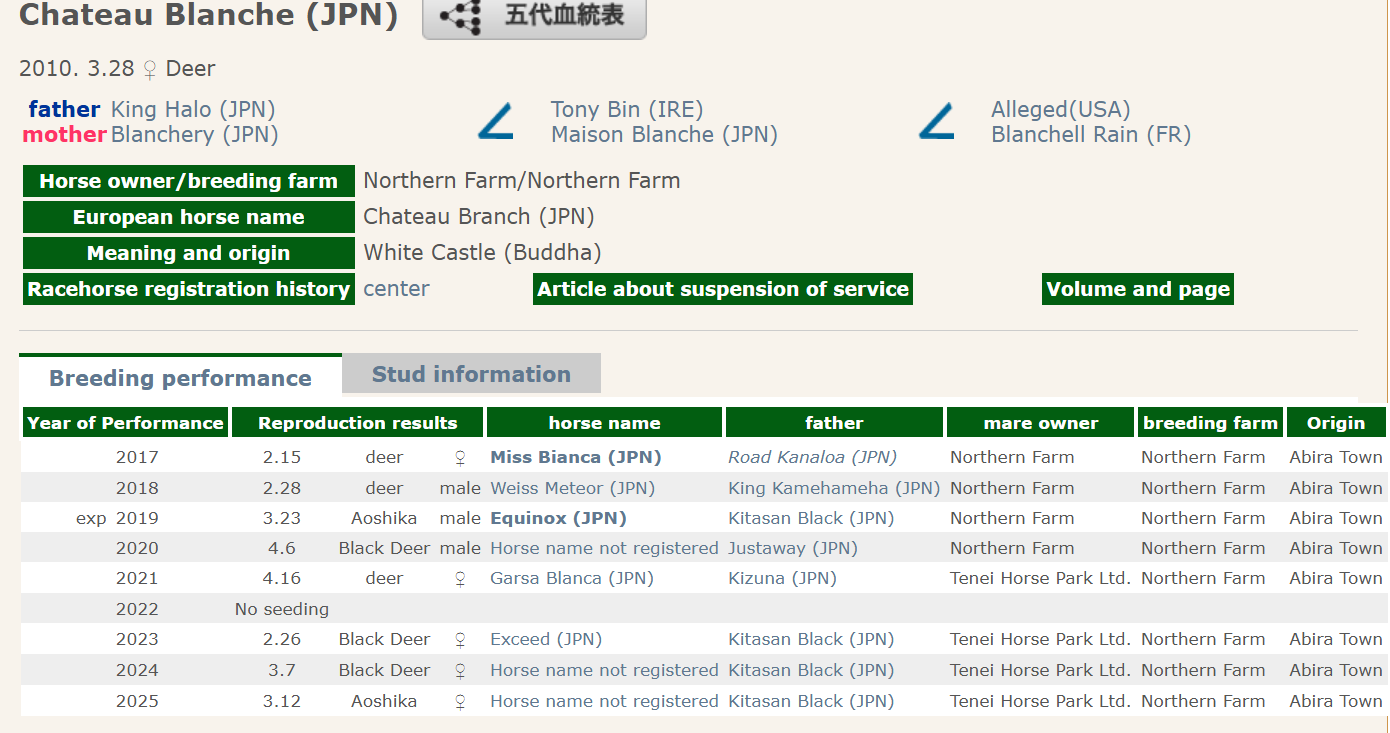This screenshot has width=1390, height=733.
Task: Open the five-generation pedigree chart button
Action: 534,18
